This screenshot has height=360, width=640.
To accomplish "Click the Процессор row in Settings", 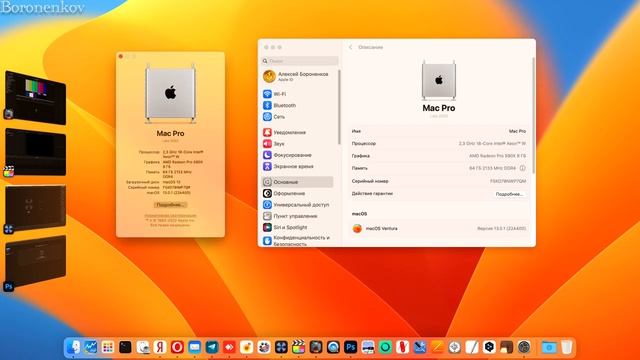I will pos(439,144).
